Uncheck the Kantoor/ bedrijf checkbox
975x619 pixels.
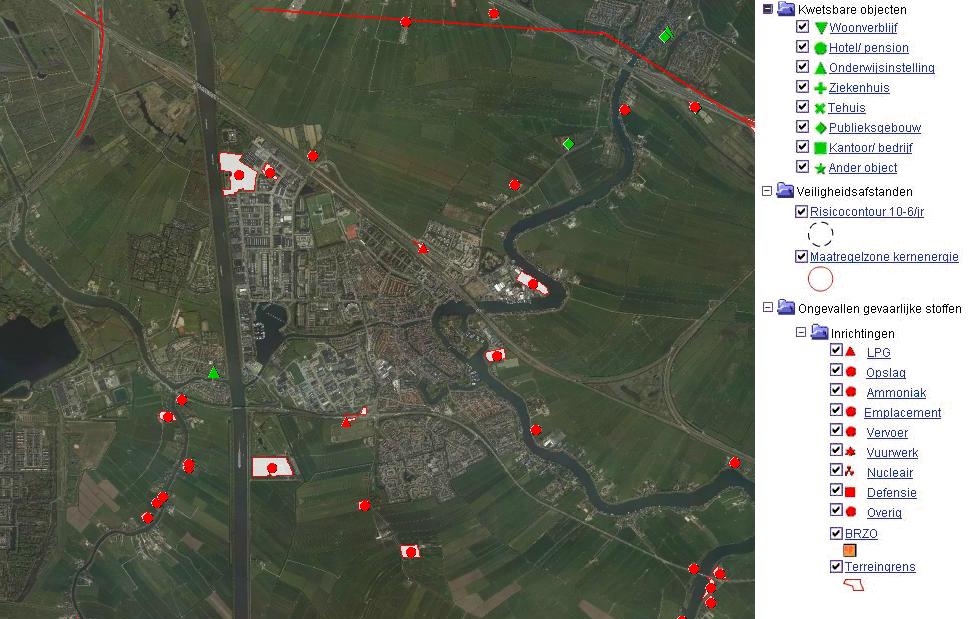point(802,146)
